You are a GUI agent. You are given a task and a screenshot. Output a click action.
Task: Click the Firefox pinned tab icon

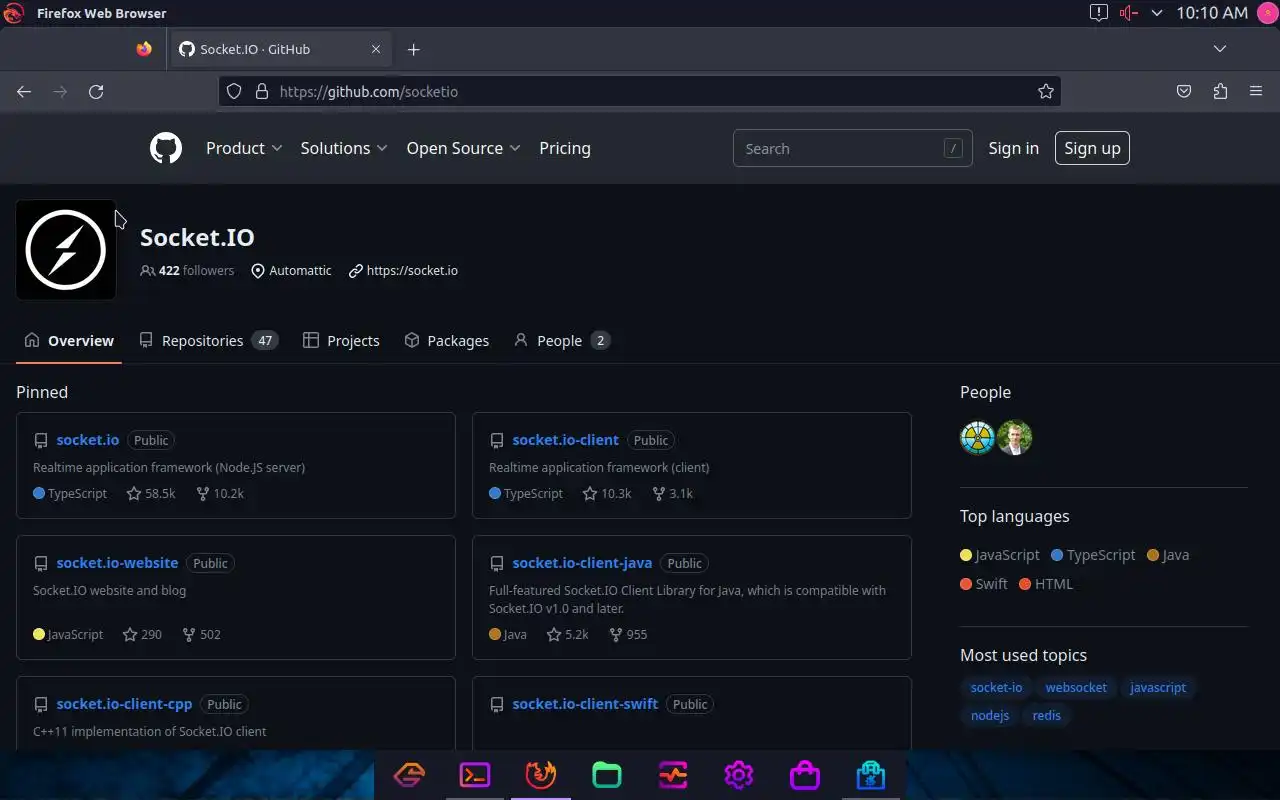coord(144,49)
